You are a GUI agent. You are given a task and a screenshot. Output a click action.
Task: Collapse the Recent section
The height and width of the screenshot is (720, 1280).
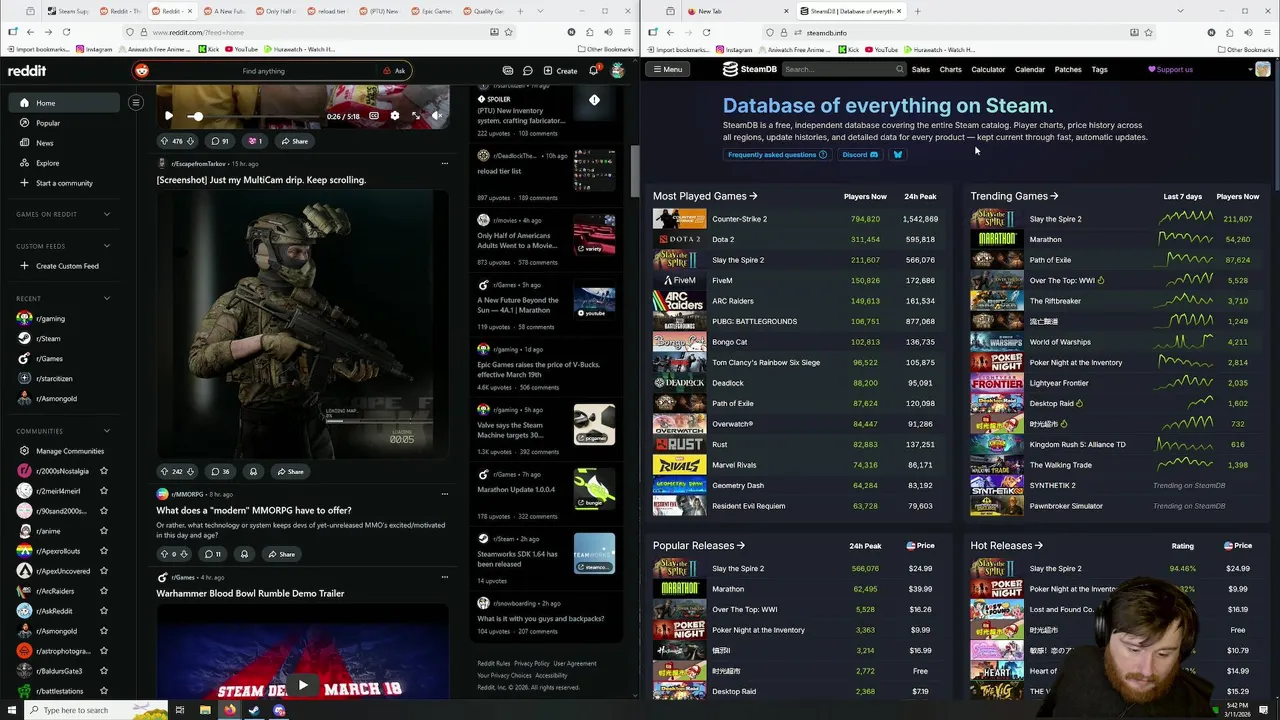tap(107, 298)
